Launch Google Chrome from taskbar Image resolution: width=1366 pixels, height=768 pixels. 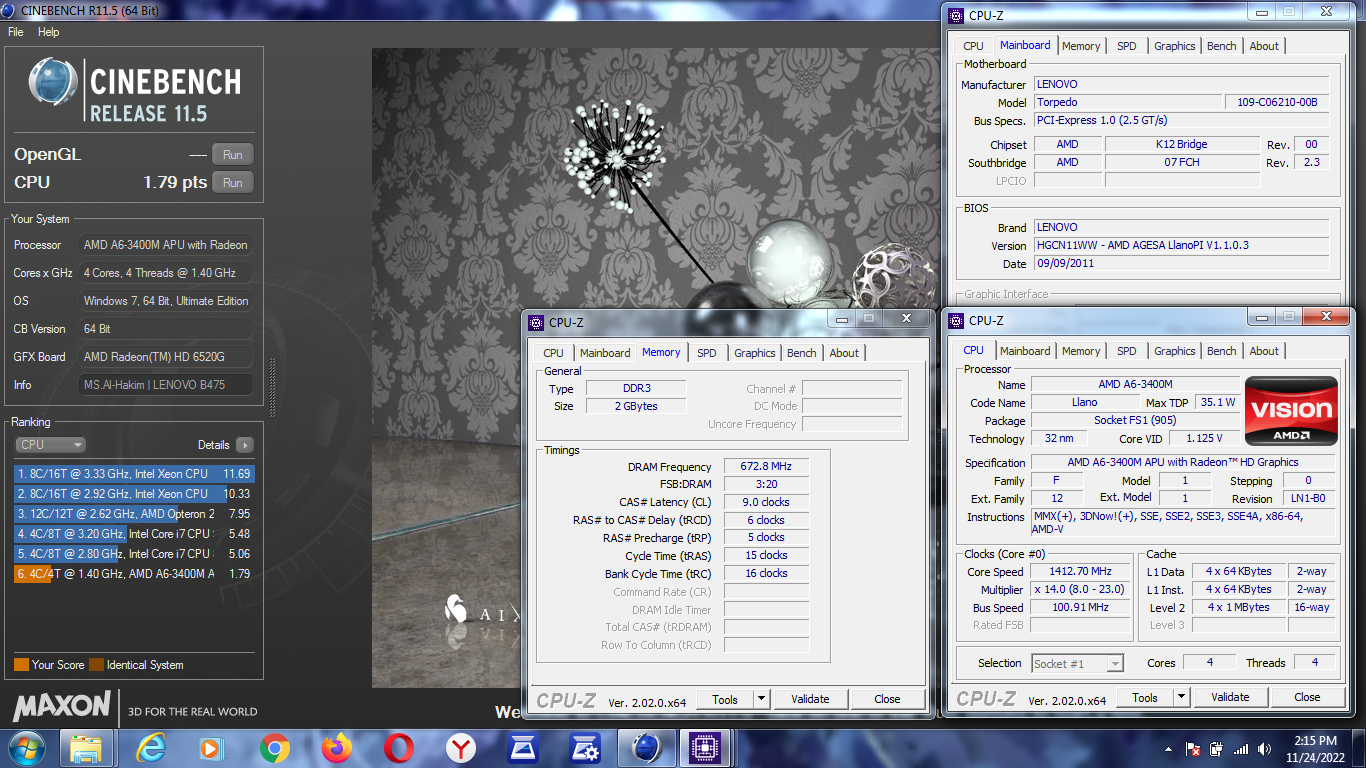click(274, 748)
